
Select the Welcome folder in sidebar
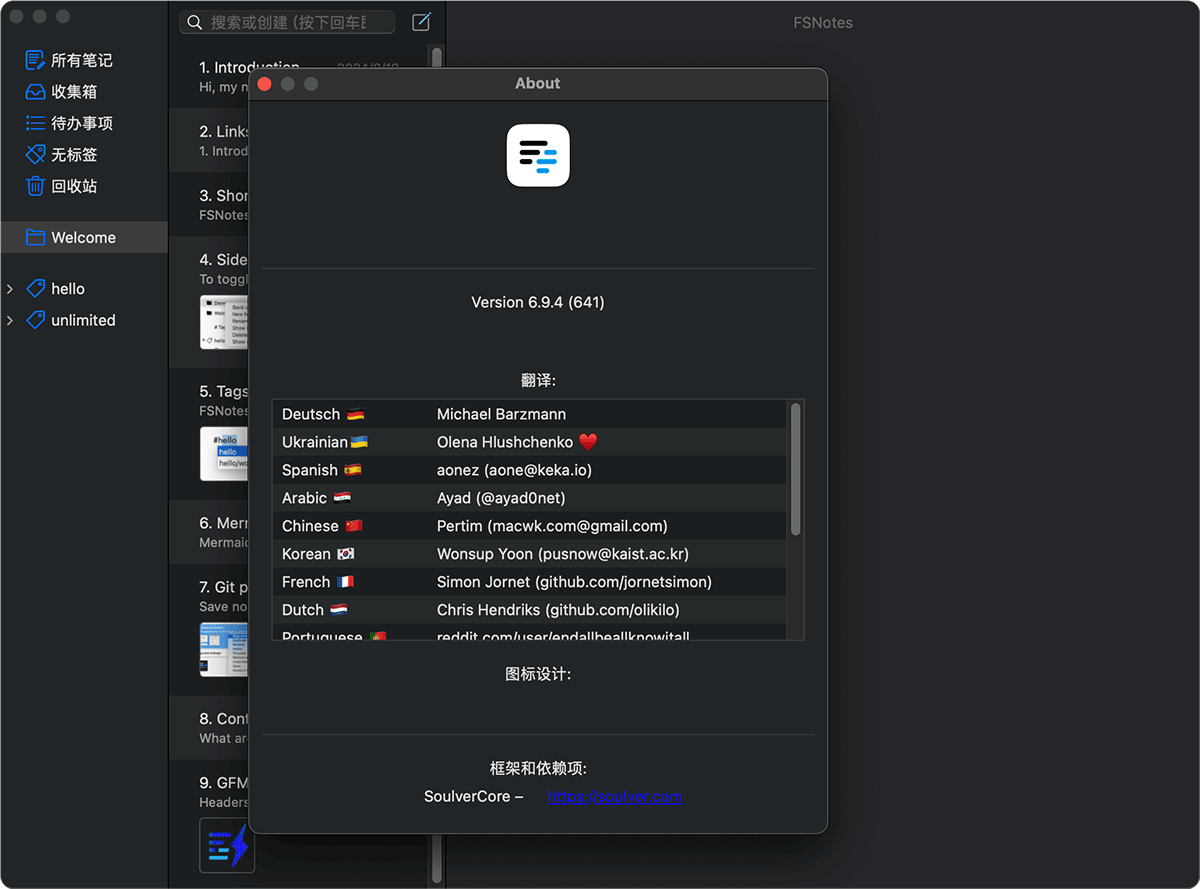[84, 237]
